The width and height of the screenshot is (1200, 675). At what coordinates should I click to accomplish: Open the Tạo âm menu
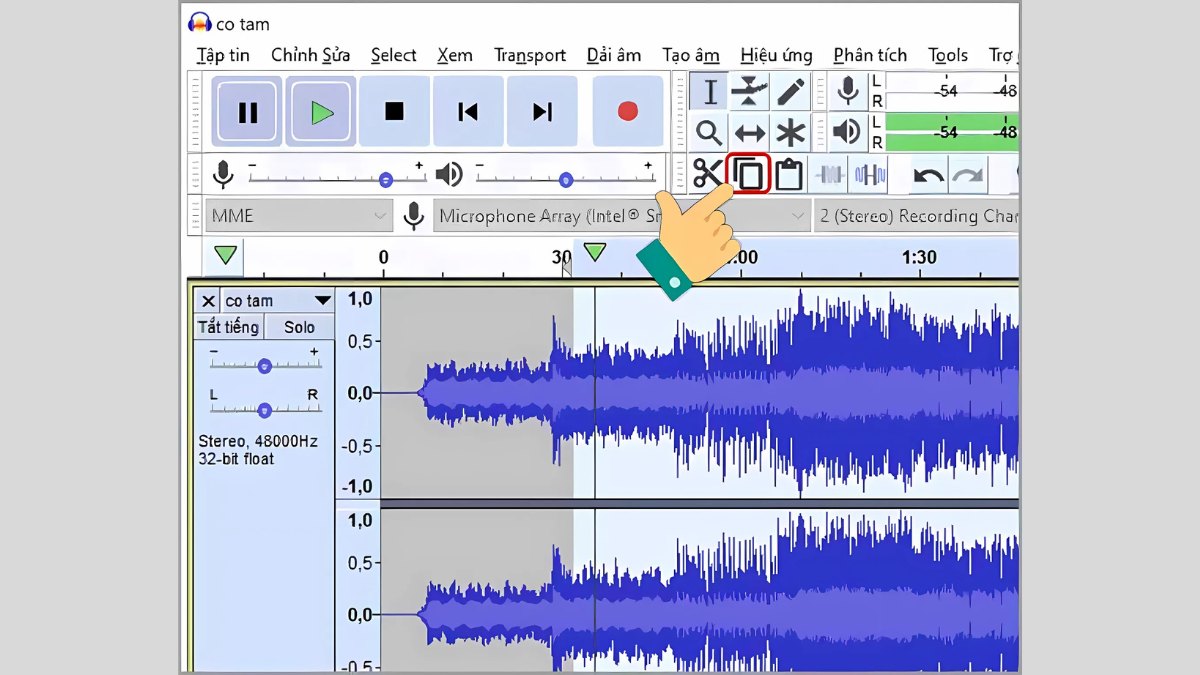691,55
